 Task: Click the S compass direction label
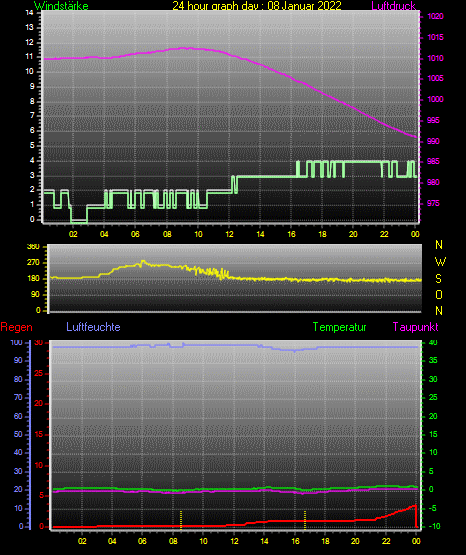point(438,279)
